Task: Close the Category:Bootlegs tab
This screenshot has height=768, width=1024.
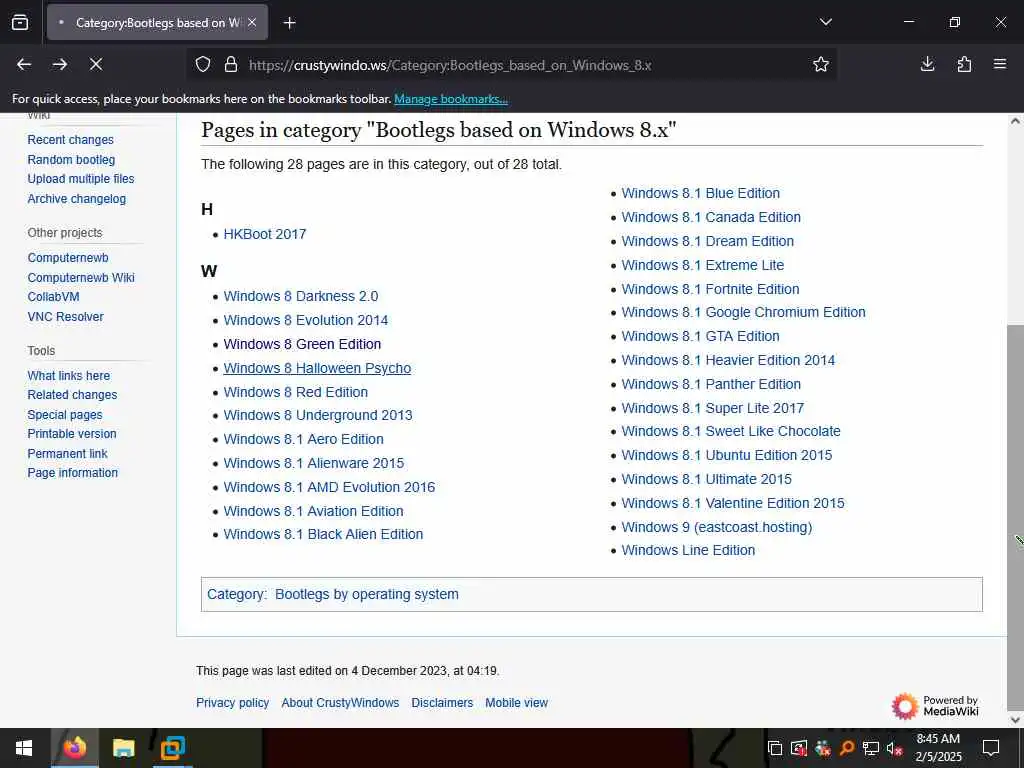Action: (252, 22)
